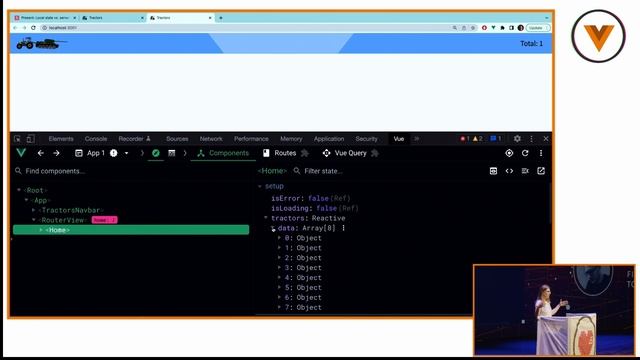Image resolution: width=640 pixels, height=360 pixels.
Task: Go back in Vue devtools history
Action: coord(40,153)
